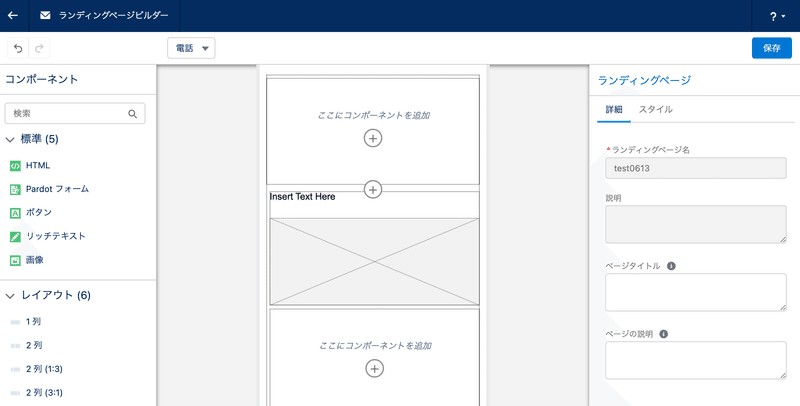Image resolution: width=800 pixels, height=406 pixels.
Task: Click the ランディングページ名 field with test0613
Action: 695,168
